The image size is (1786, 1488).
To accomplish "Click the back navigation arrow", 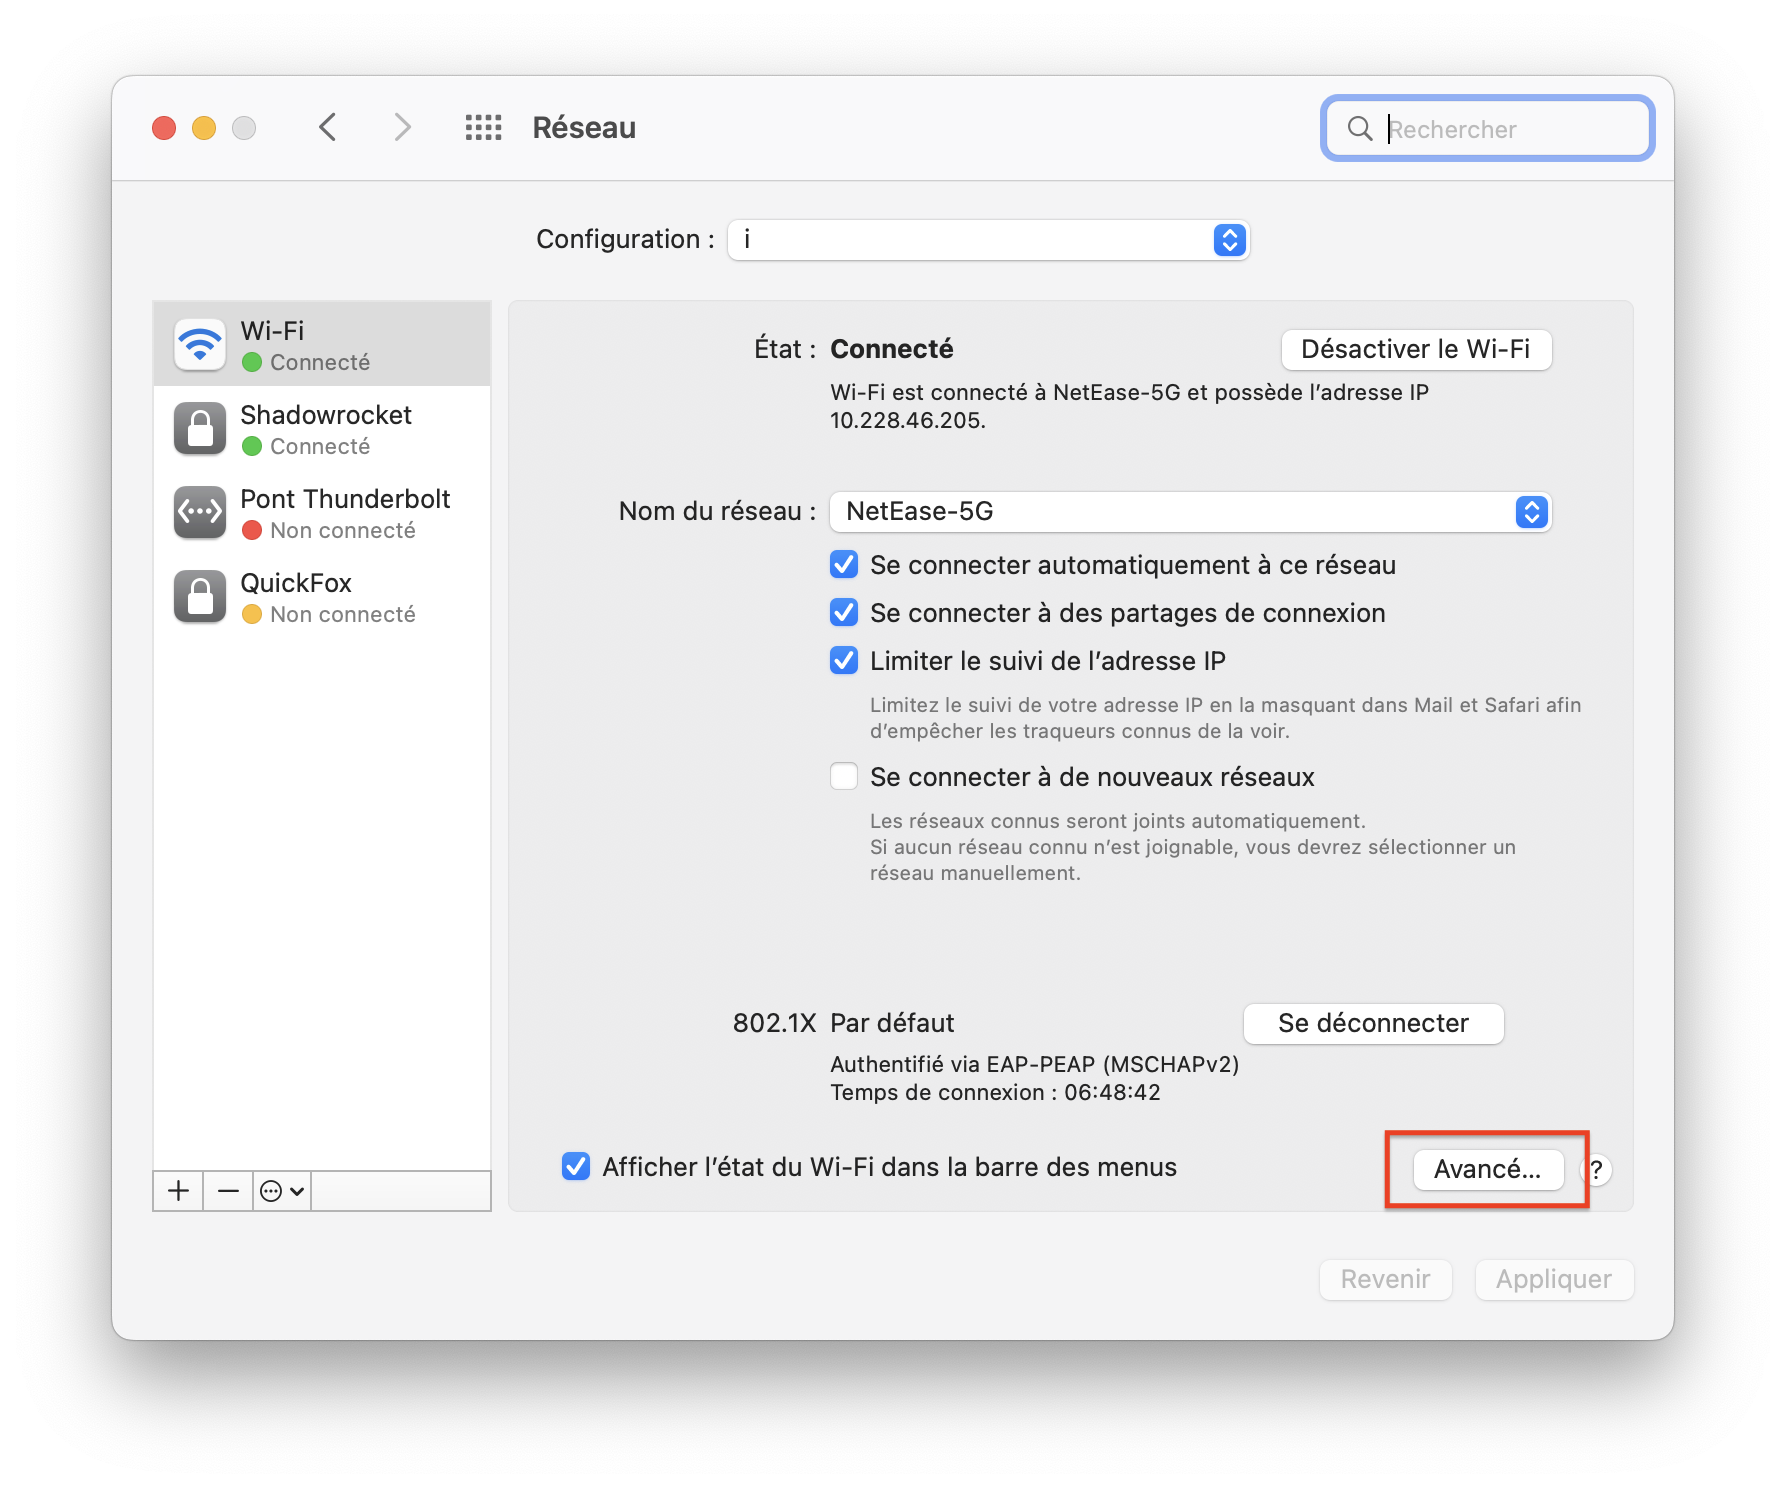I will (x=327, y=127).
